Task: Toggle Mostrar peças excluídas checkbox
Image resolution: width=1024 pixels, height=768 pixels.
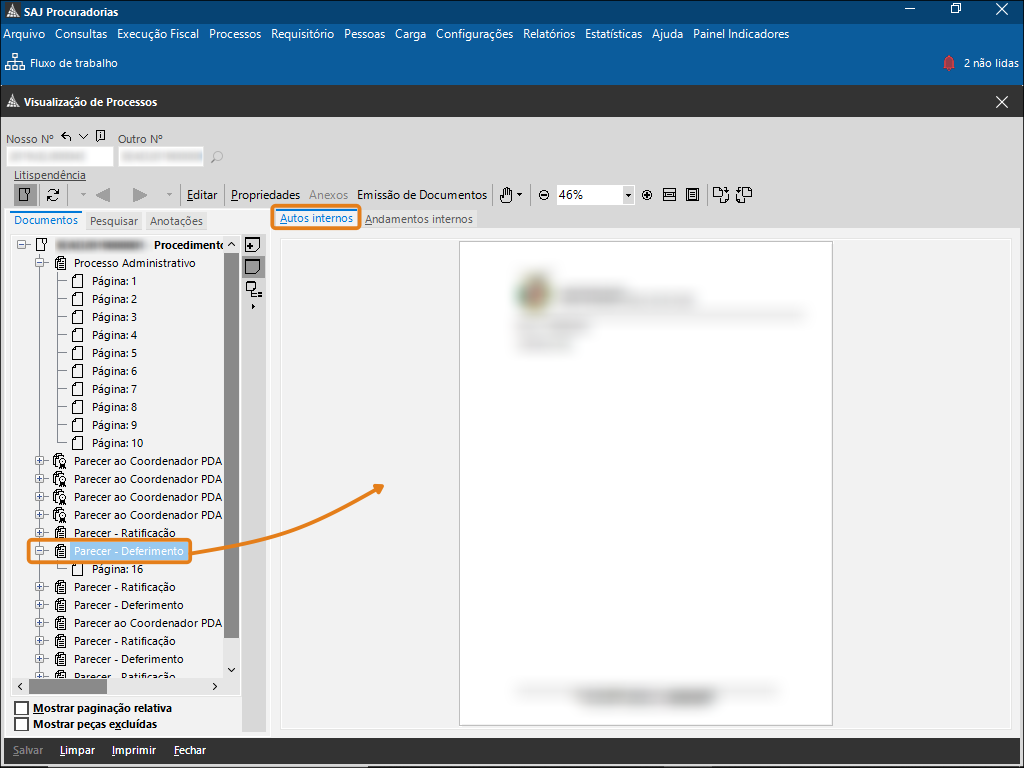Action: 21,724
